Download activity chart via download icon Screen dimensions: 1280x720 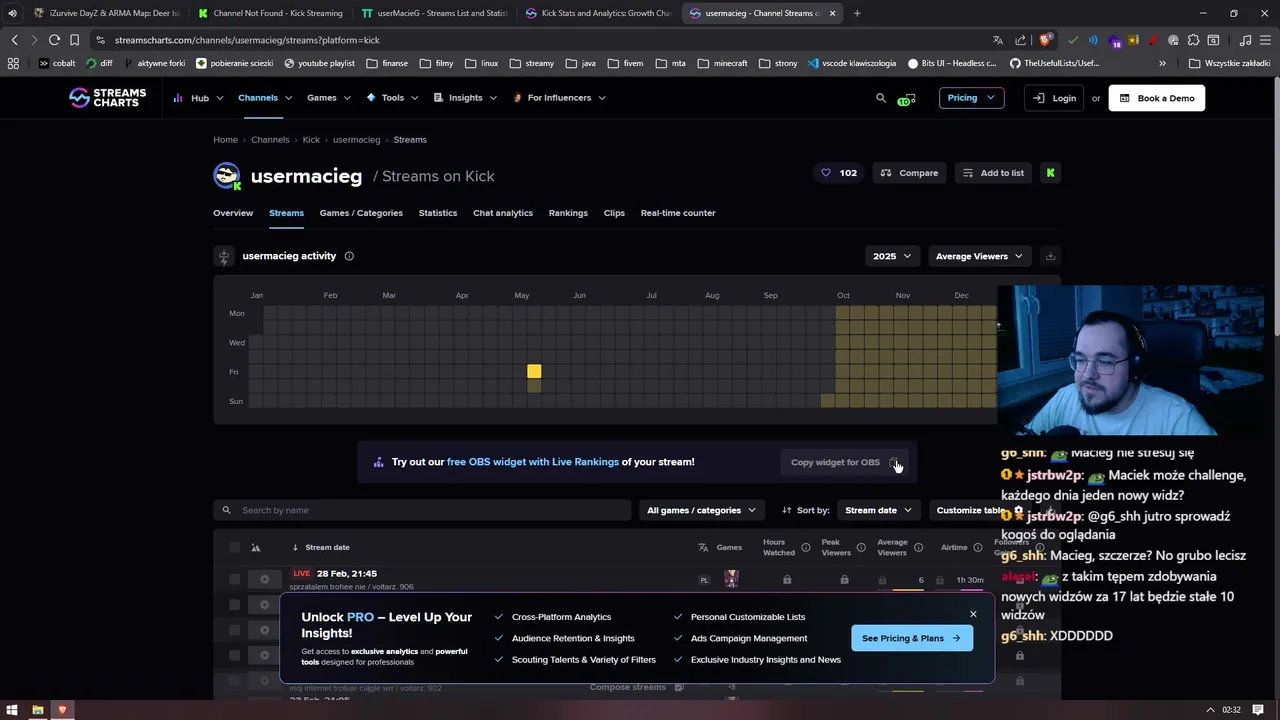pos(1050,256)
